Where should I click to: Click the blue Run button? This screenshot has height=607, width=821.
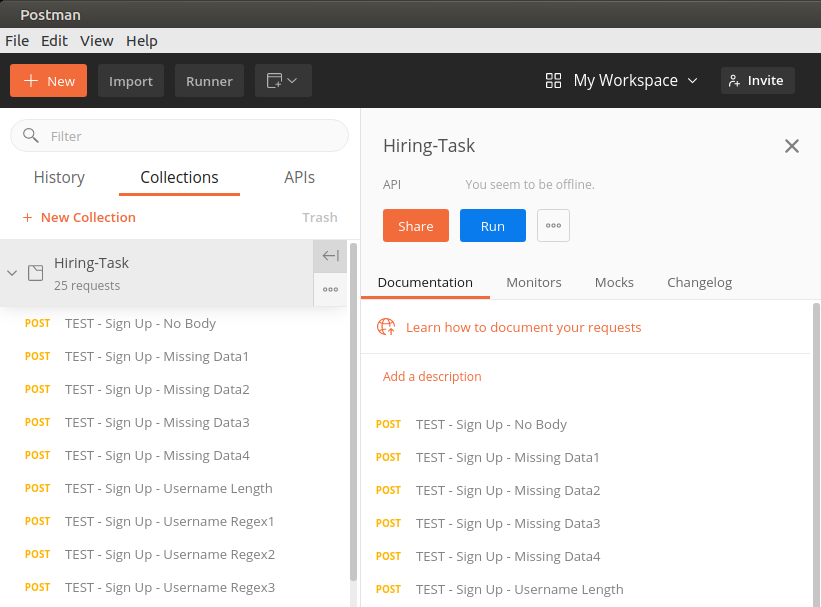click(x=493, y=226)
